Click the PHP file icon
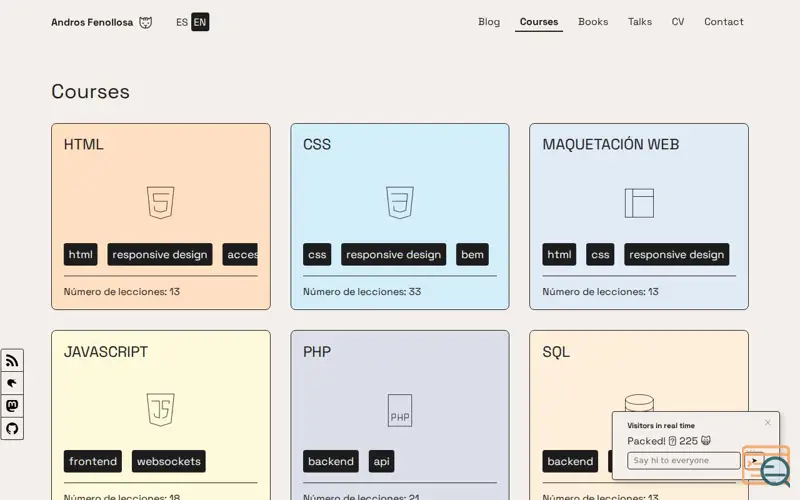 400,410
